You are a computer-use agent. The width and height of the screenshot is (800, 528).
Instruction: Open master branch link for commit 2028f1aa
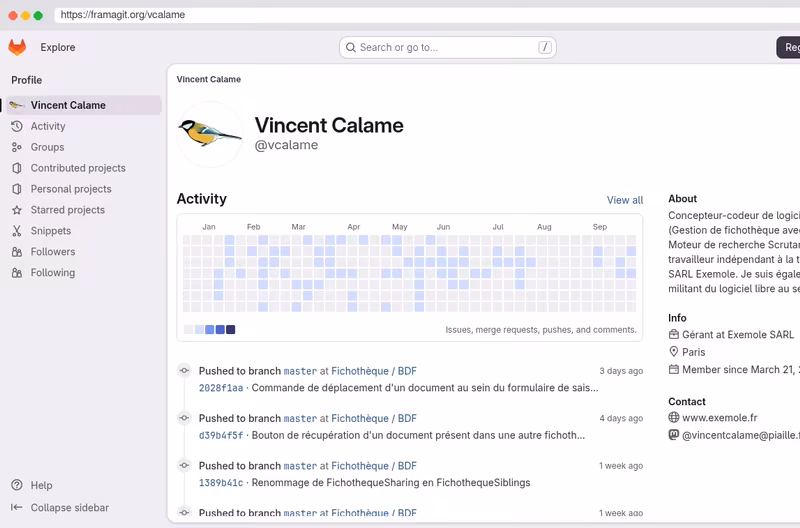(300, 371)
